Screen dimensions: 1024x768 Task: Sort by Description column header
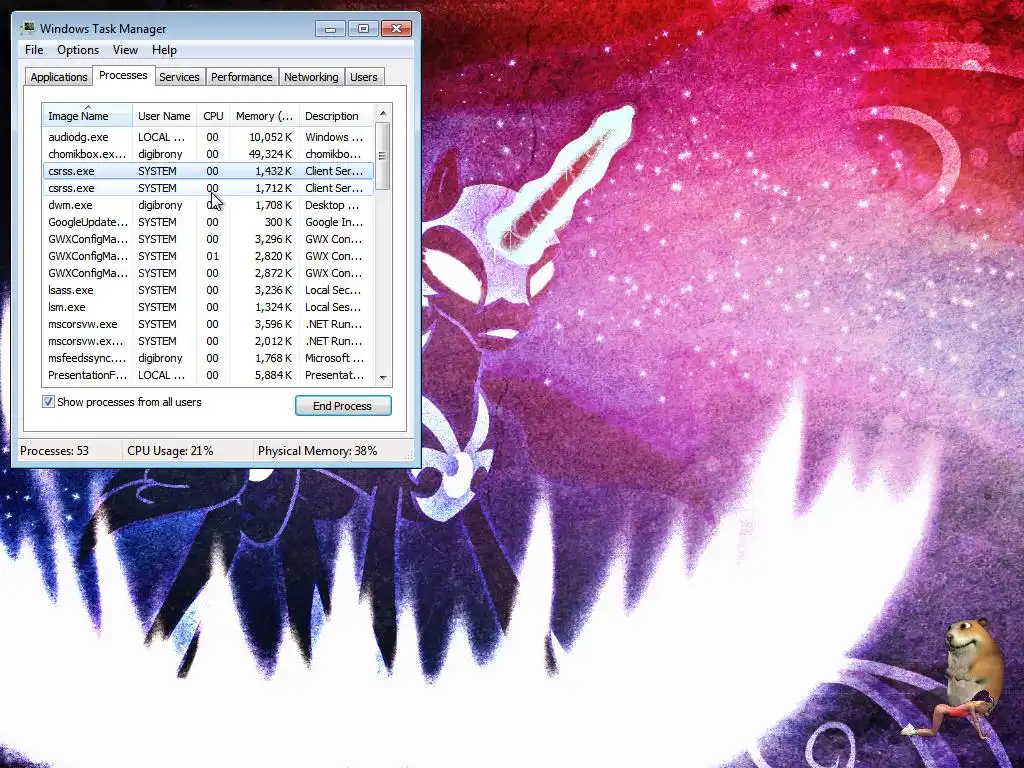(337, 116)
